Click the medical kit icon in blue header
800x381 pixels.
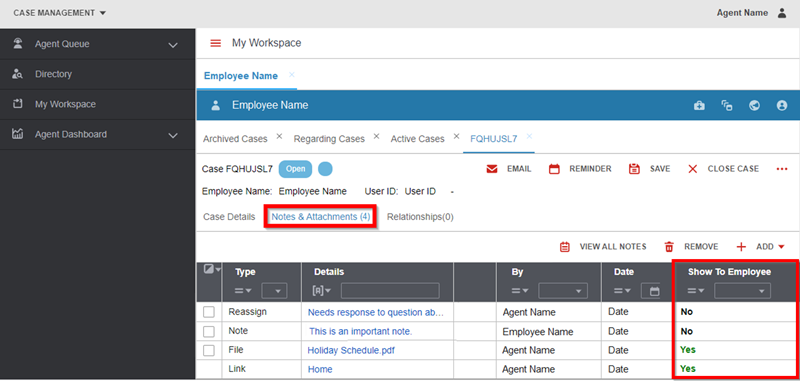tap(699, 105)
